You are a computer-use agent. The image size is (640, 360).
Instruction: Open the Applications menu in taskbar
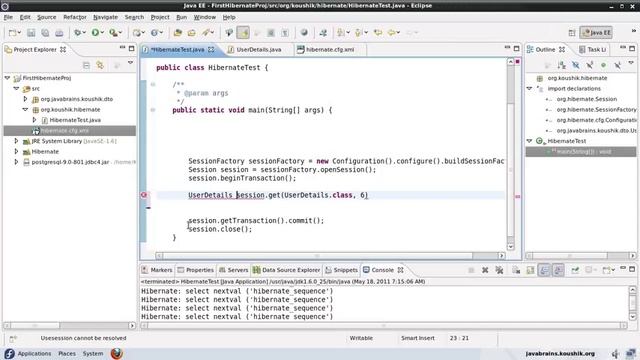click(34, 353)
